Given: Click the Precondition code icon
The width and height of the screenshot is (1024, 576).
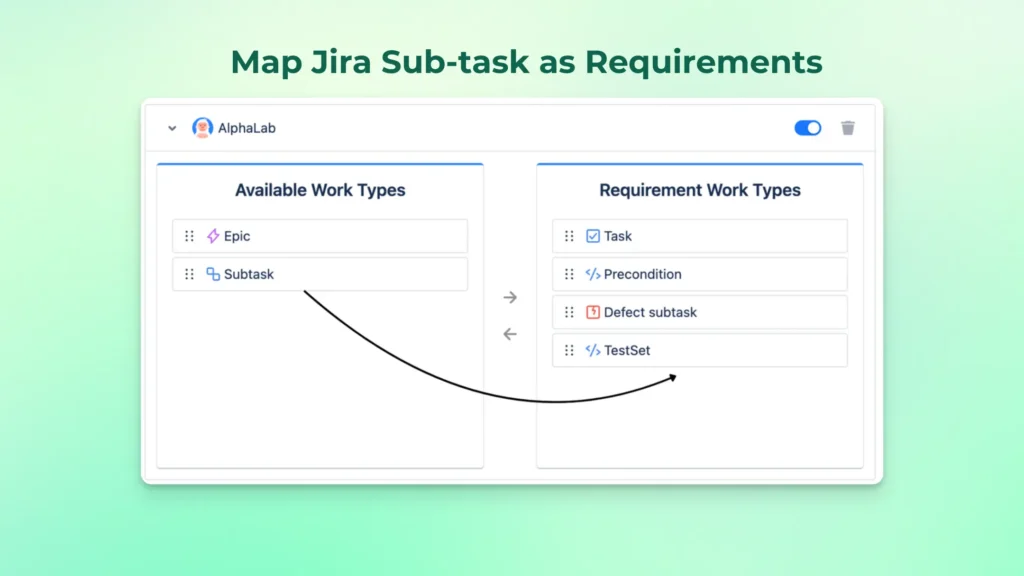Looking at the screenshot, I should [x=593, y=274].
